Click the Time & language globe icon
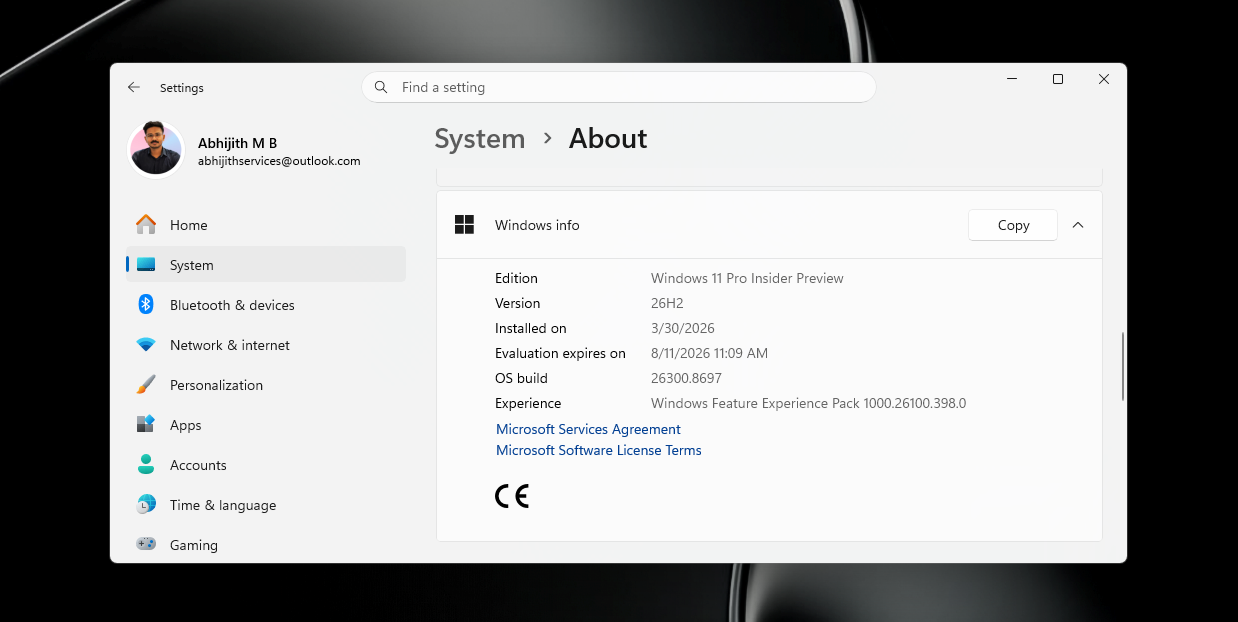Viewport: 1238px width, 622px height. click(x=146, y=505)
